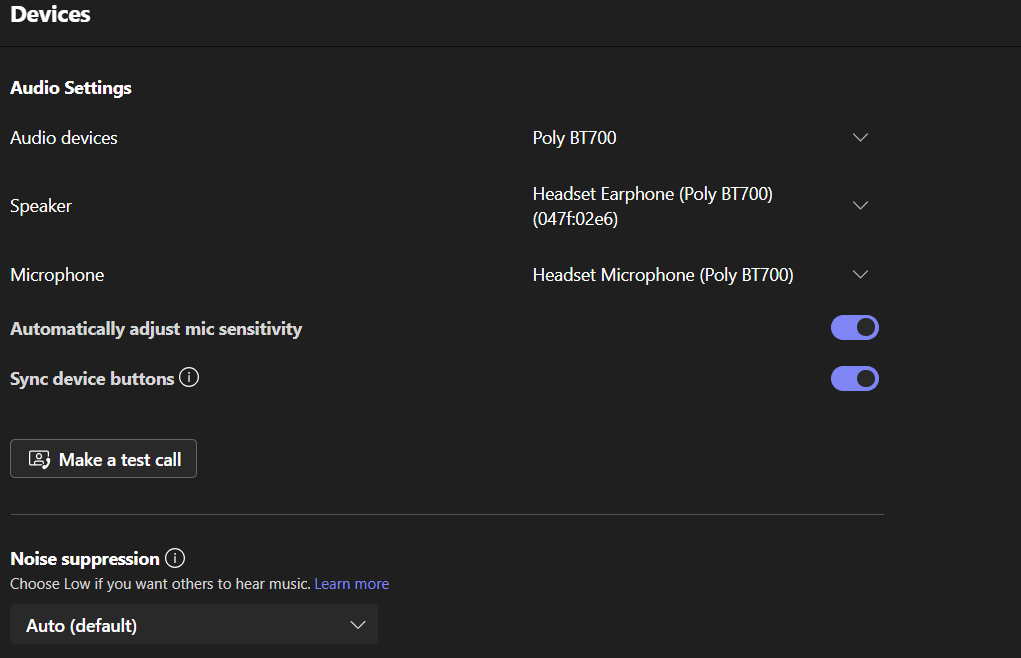This screenshot has height=658, width=1021.
Task: Expand the Microphone dropdown chevron
Action: click(x=860, y=275)
